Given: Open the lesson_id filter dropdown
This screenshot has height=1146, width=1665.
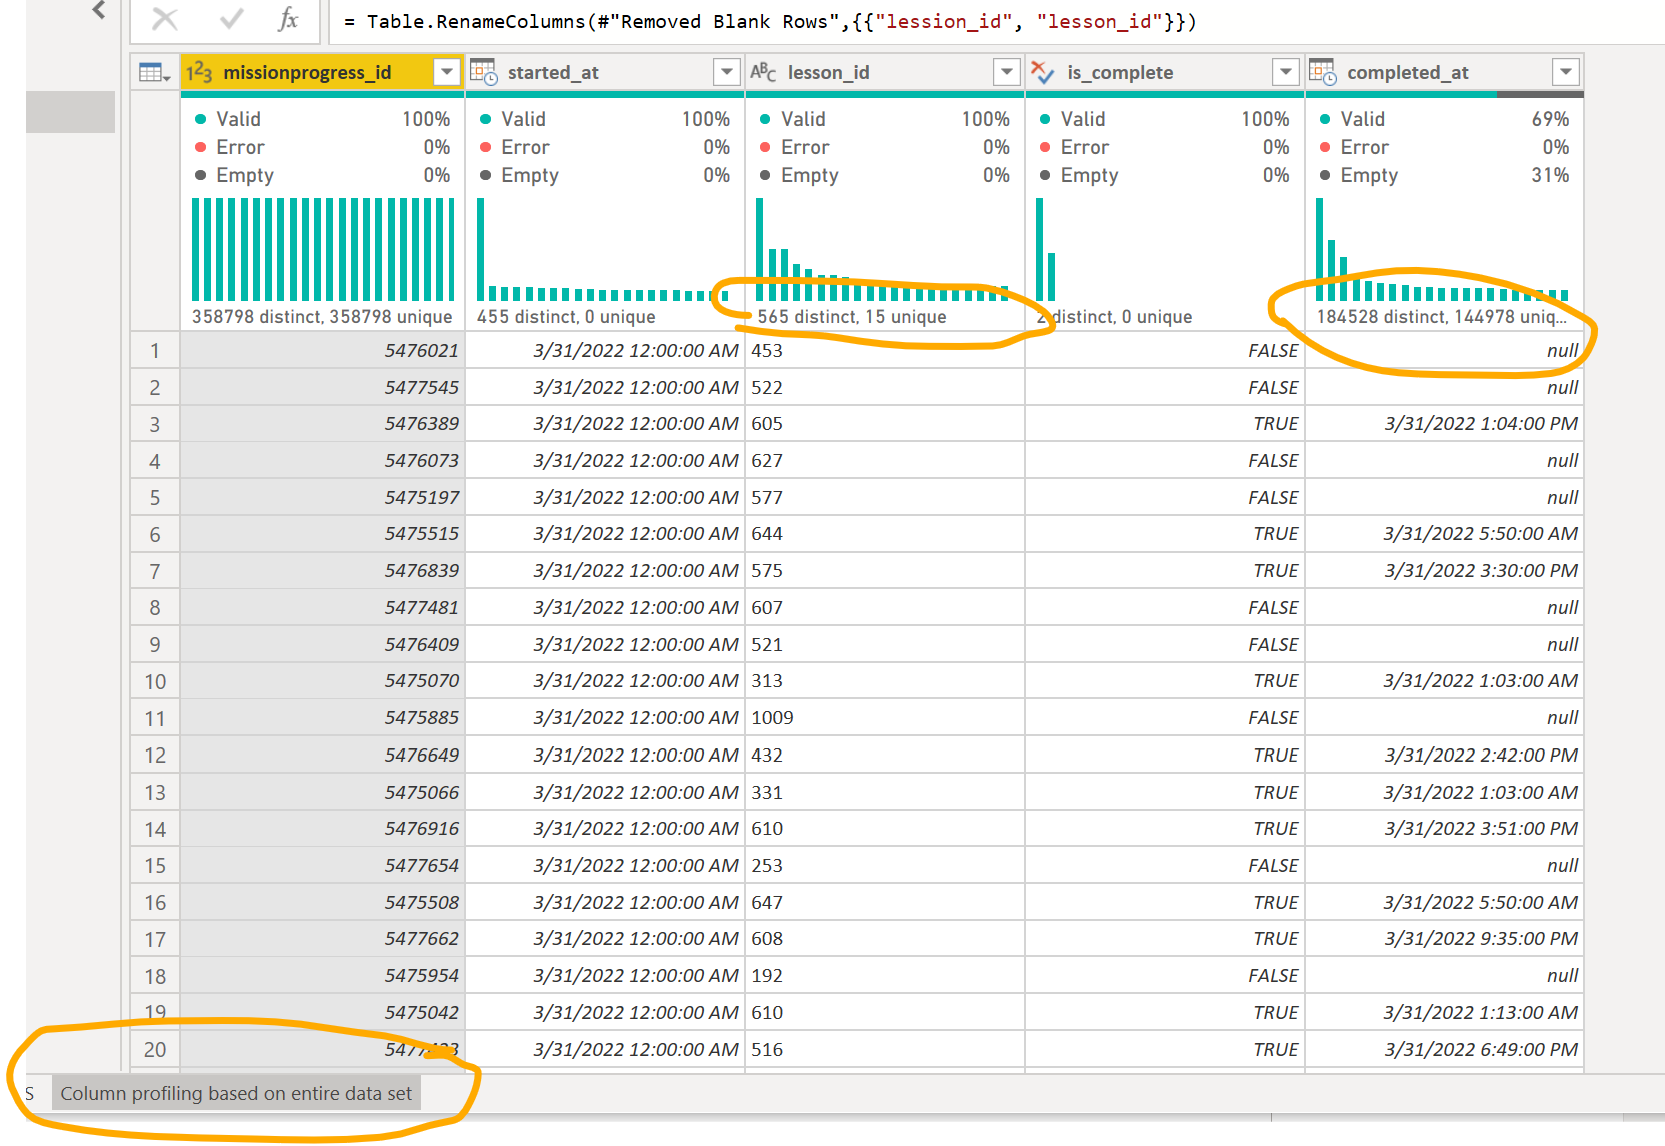Looking at the screenshot, I should [1007, 72].
